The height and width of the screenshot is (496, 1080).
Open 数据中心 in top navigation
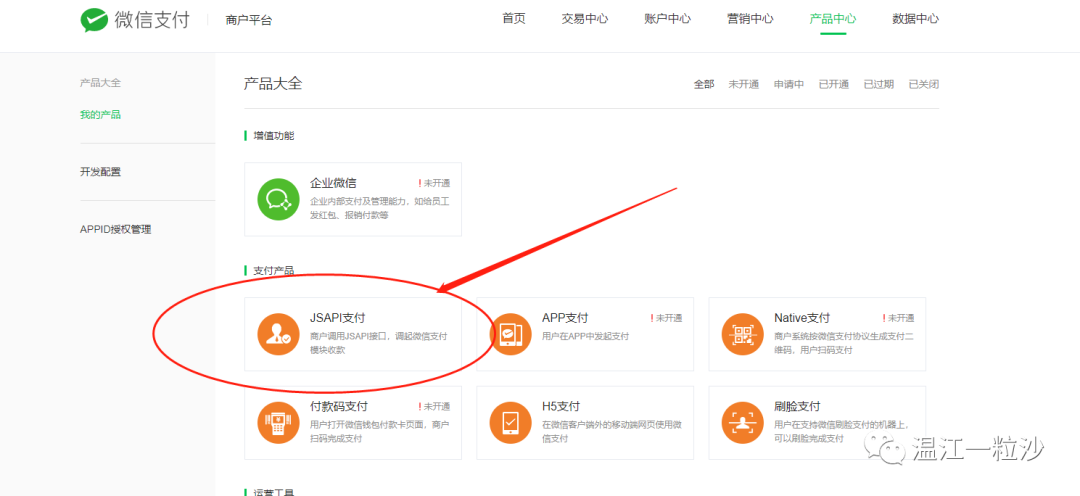(x=915, y=19)
